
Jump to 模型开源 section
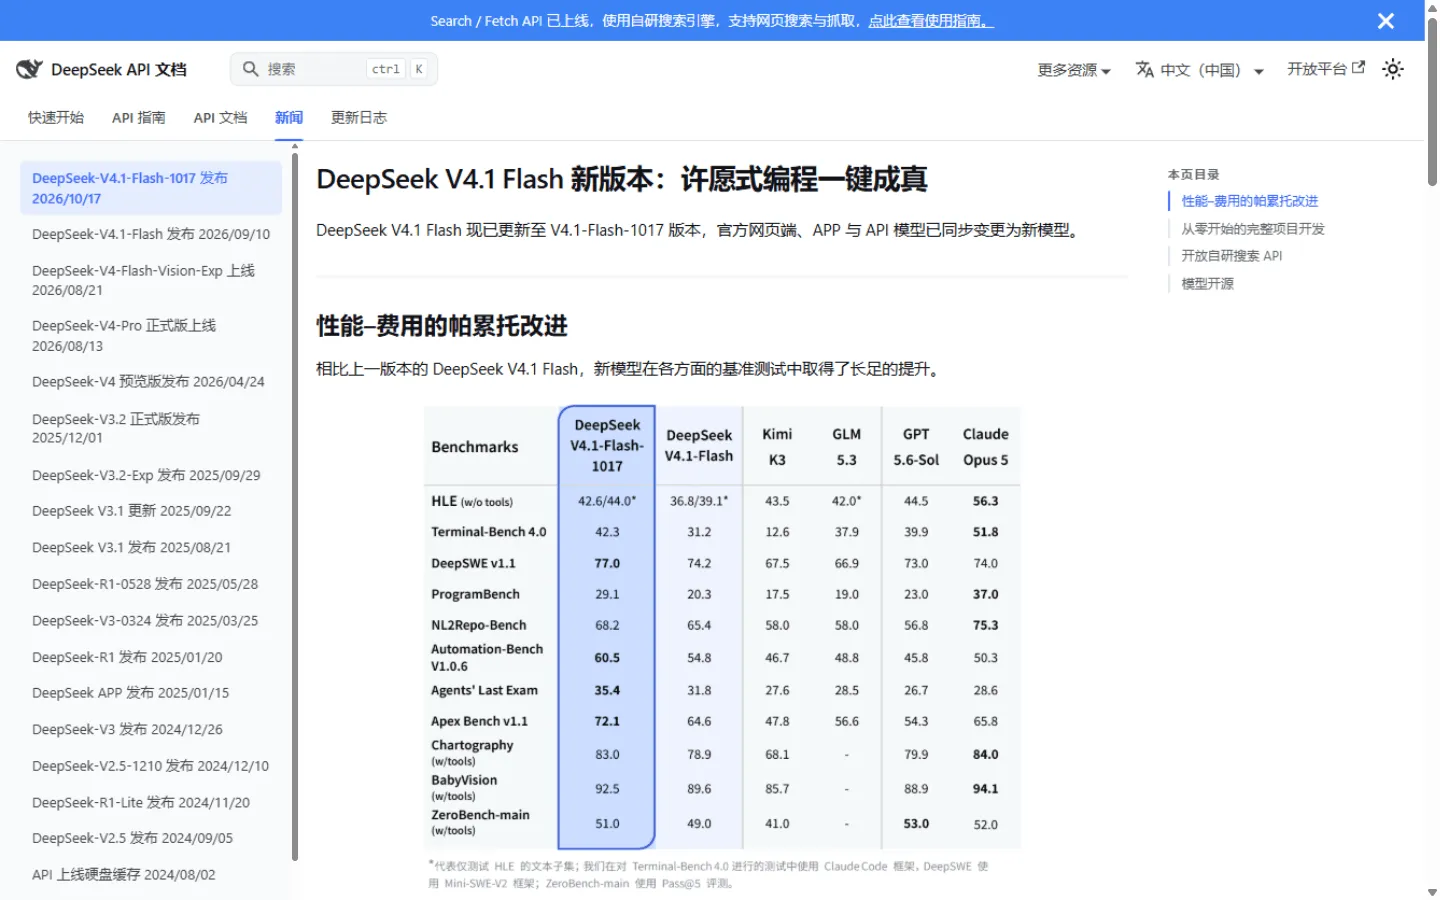coord(1208,284)
